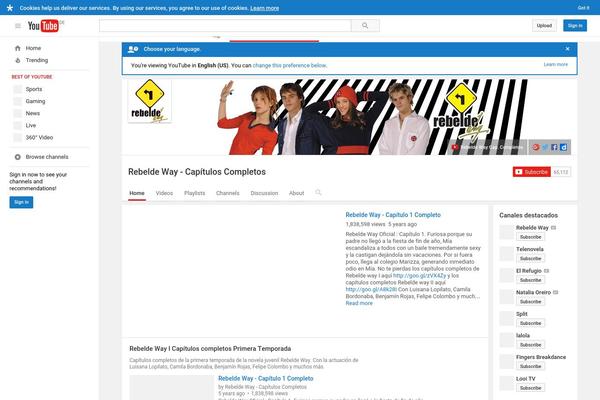
Task: Click the El Refugio featured channel avatar
Action: [x=507, y=275]
